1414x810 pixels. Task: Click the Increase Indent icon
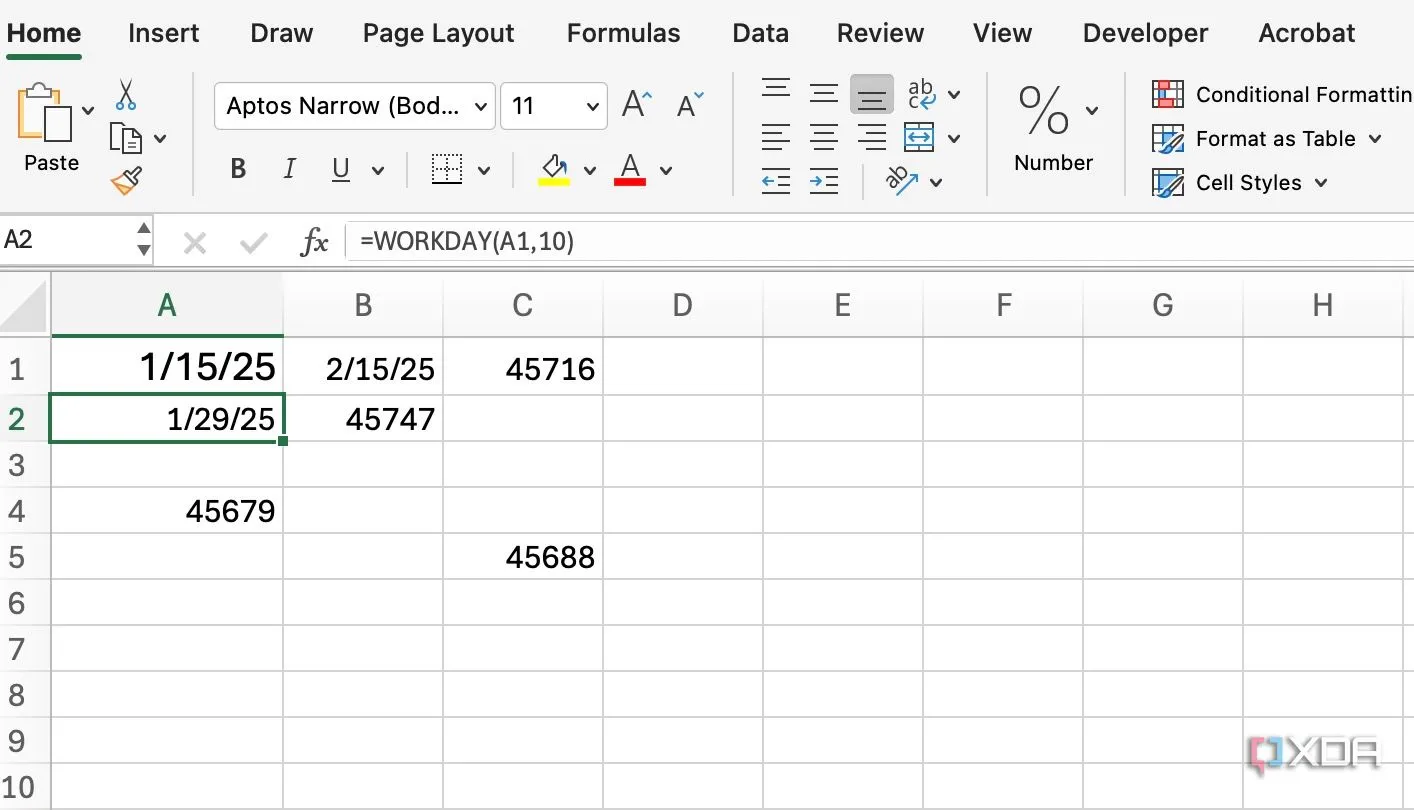(823, 181)
